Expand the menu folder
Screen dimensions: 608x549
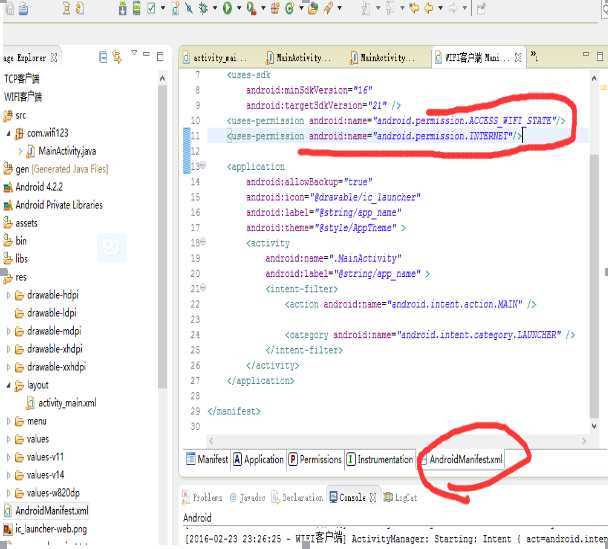(x=9, y=421)
